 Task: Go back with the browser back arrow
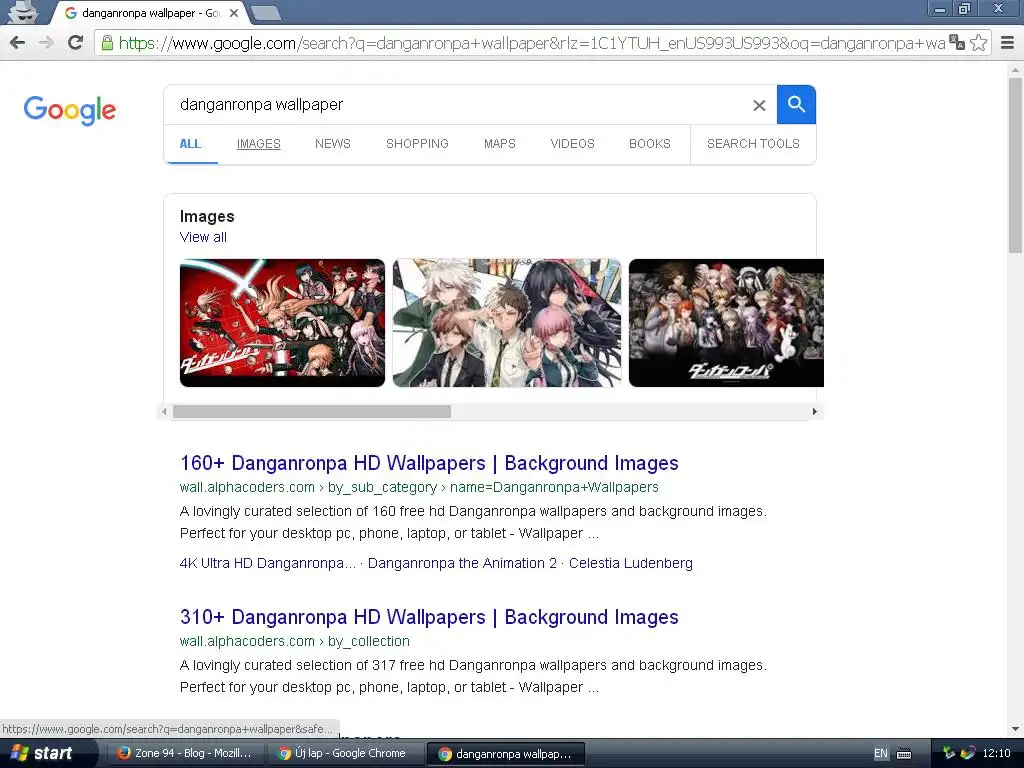[x=17, y=43]
